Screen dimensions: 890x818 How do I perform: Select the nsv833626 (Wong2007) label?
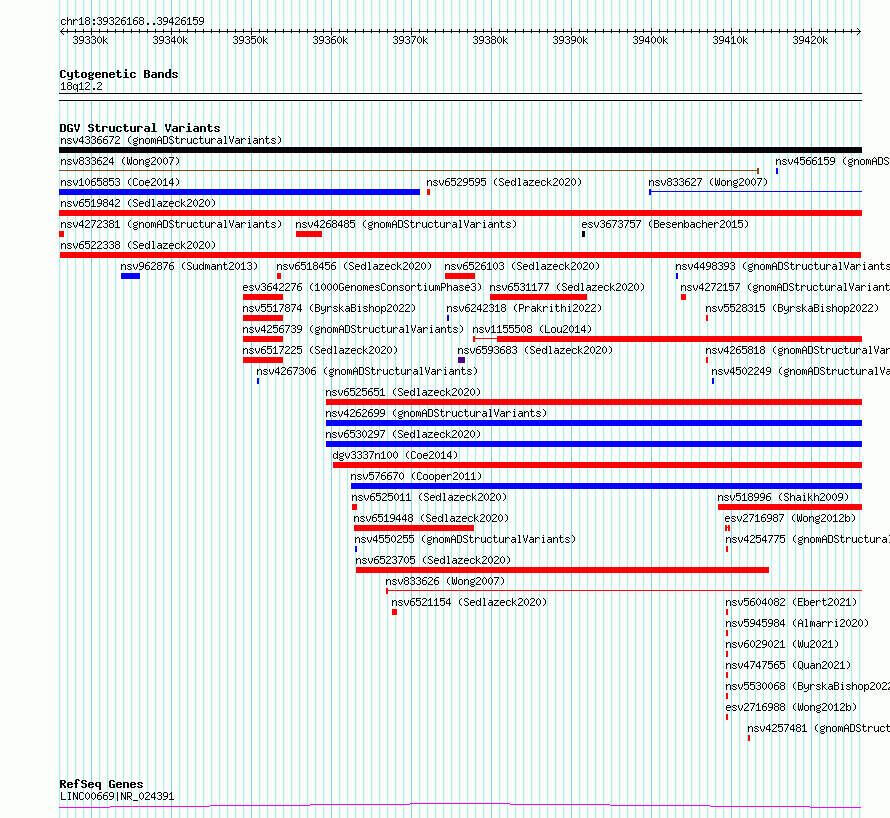(445, 581)
